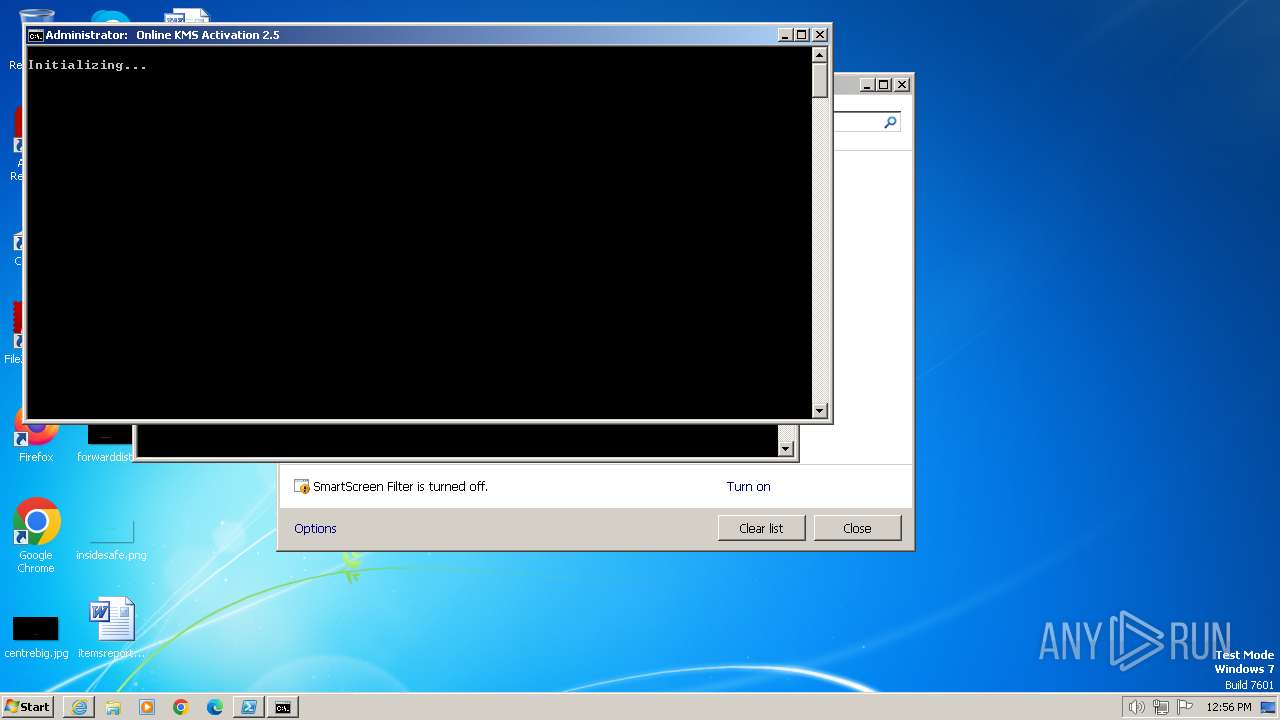Open the network status tray icon
Screen dimensions: 1280x720
[1161, 707]
